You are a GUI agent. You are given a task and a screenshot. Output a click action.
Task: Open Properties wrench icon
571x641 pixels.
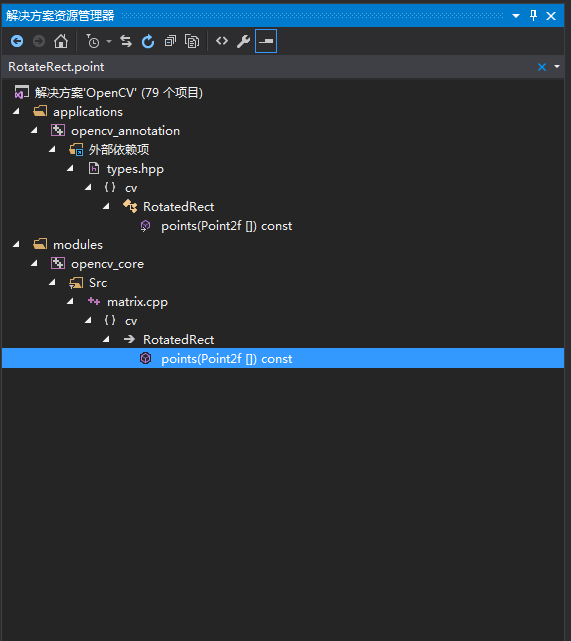click(244, 41)
